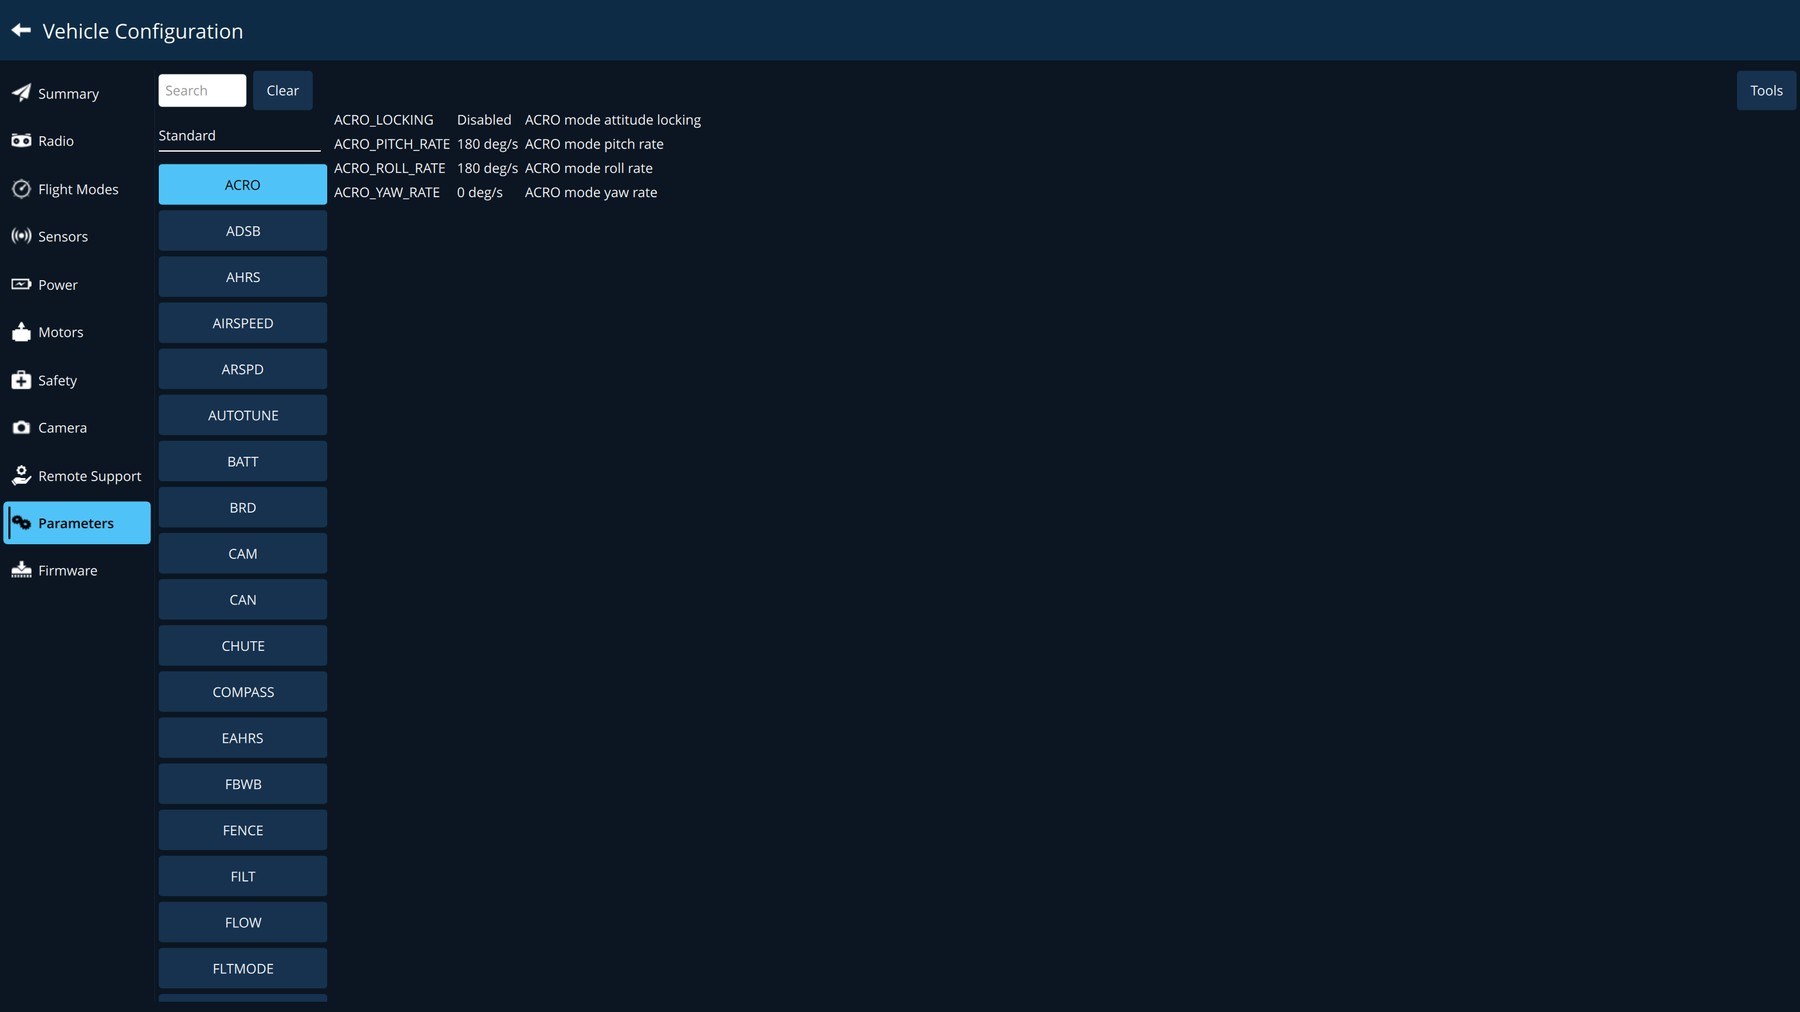Open the Summary page

77,93
